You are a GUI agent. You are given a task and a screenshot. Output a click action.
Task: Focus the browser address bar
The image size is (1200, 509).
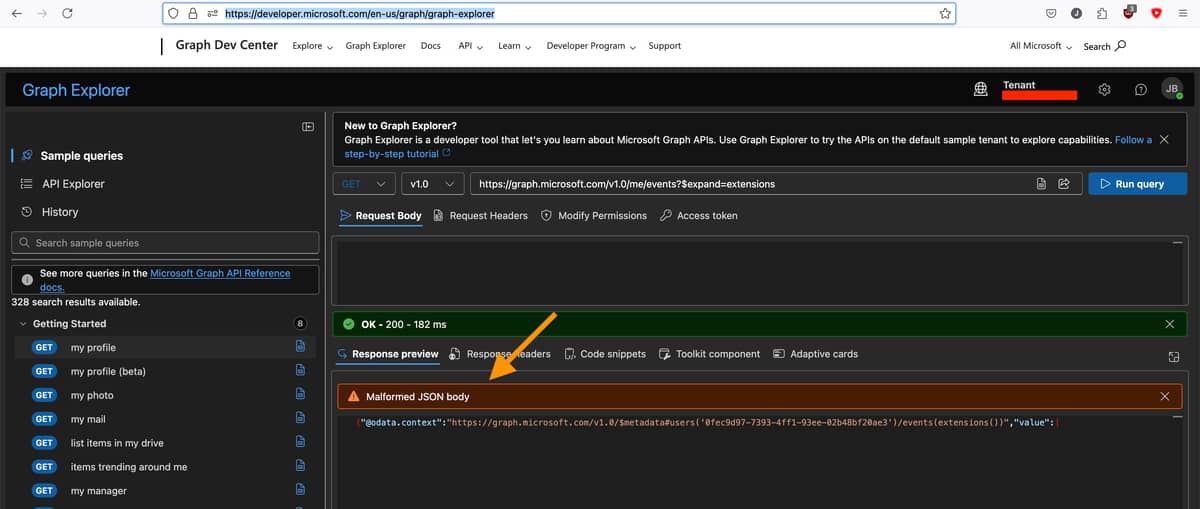[558, 14]
